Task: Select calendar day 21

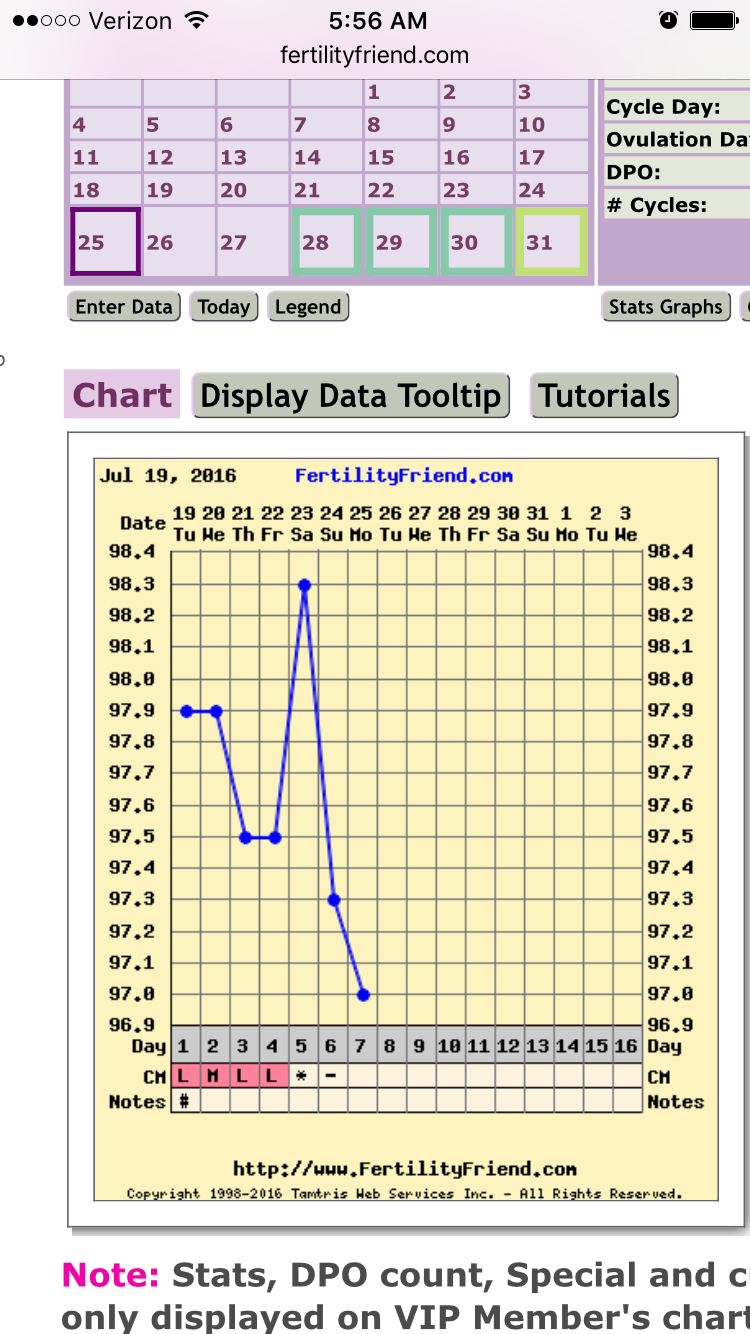Action: pos(326,190)
